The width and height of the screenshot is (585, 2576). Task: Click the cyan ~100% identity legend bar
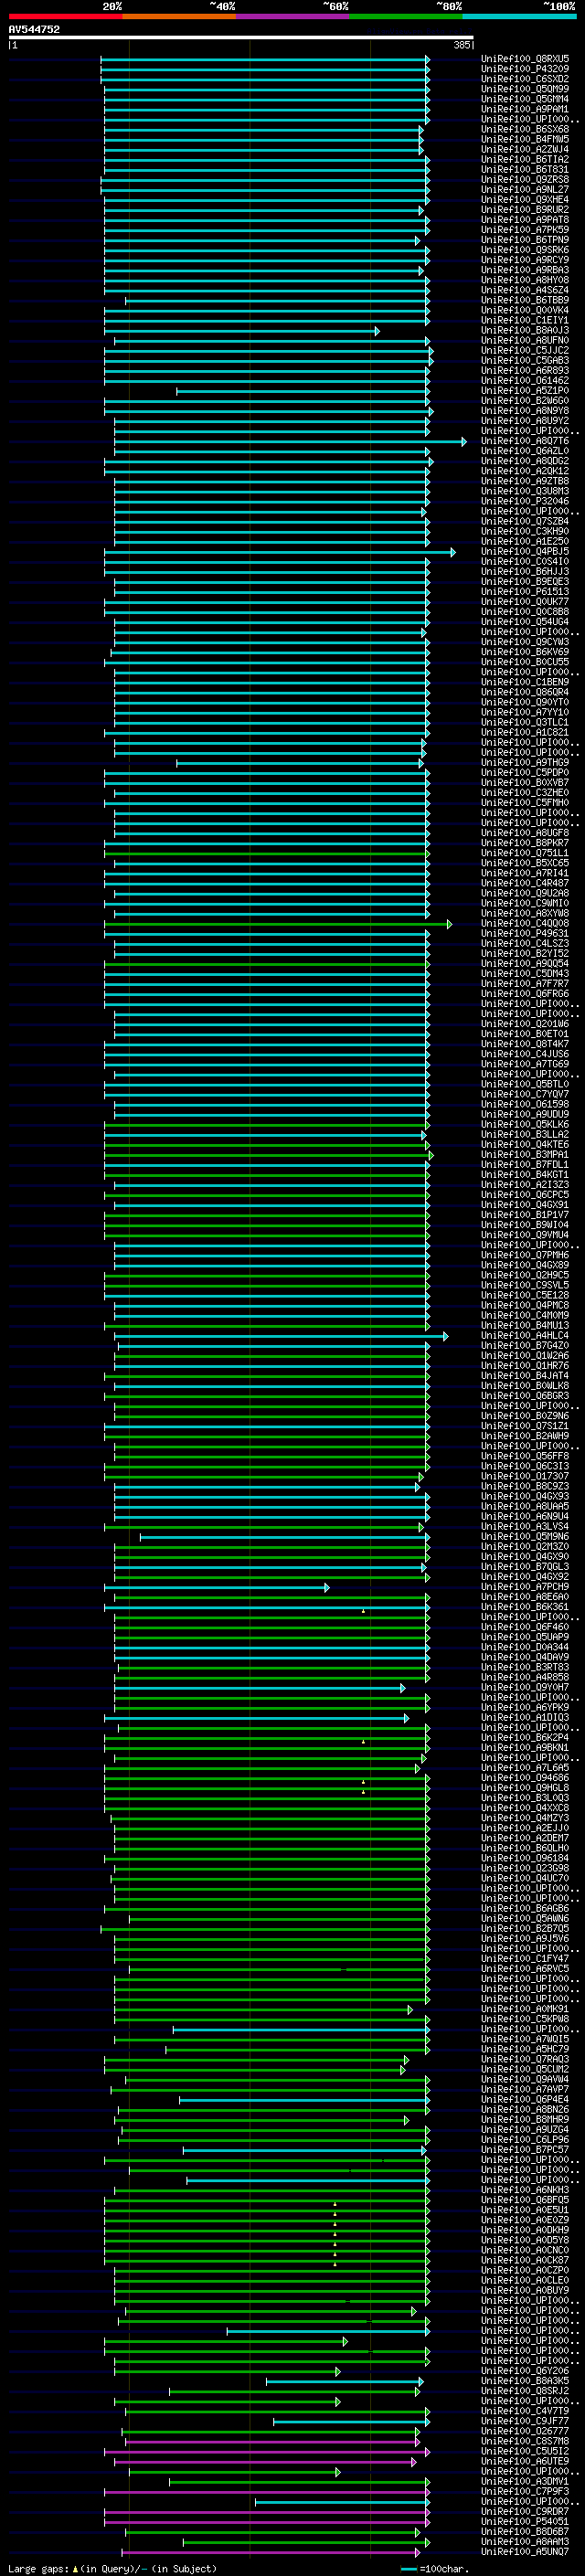coord(519,16)
